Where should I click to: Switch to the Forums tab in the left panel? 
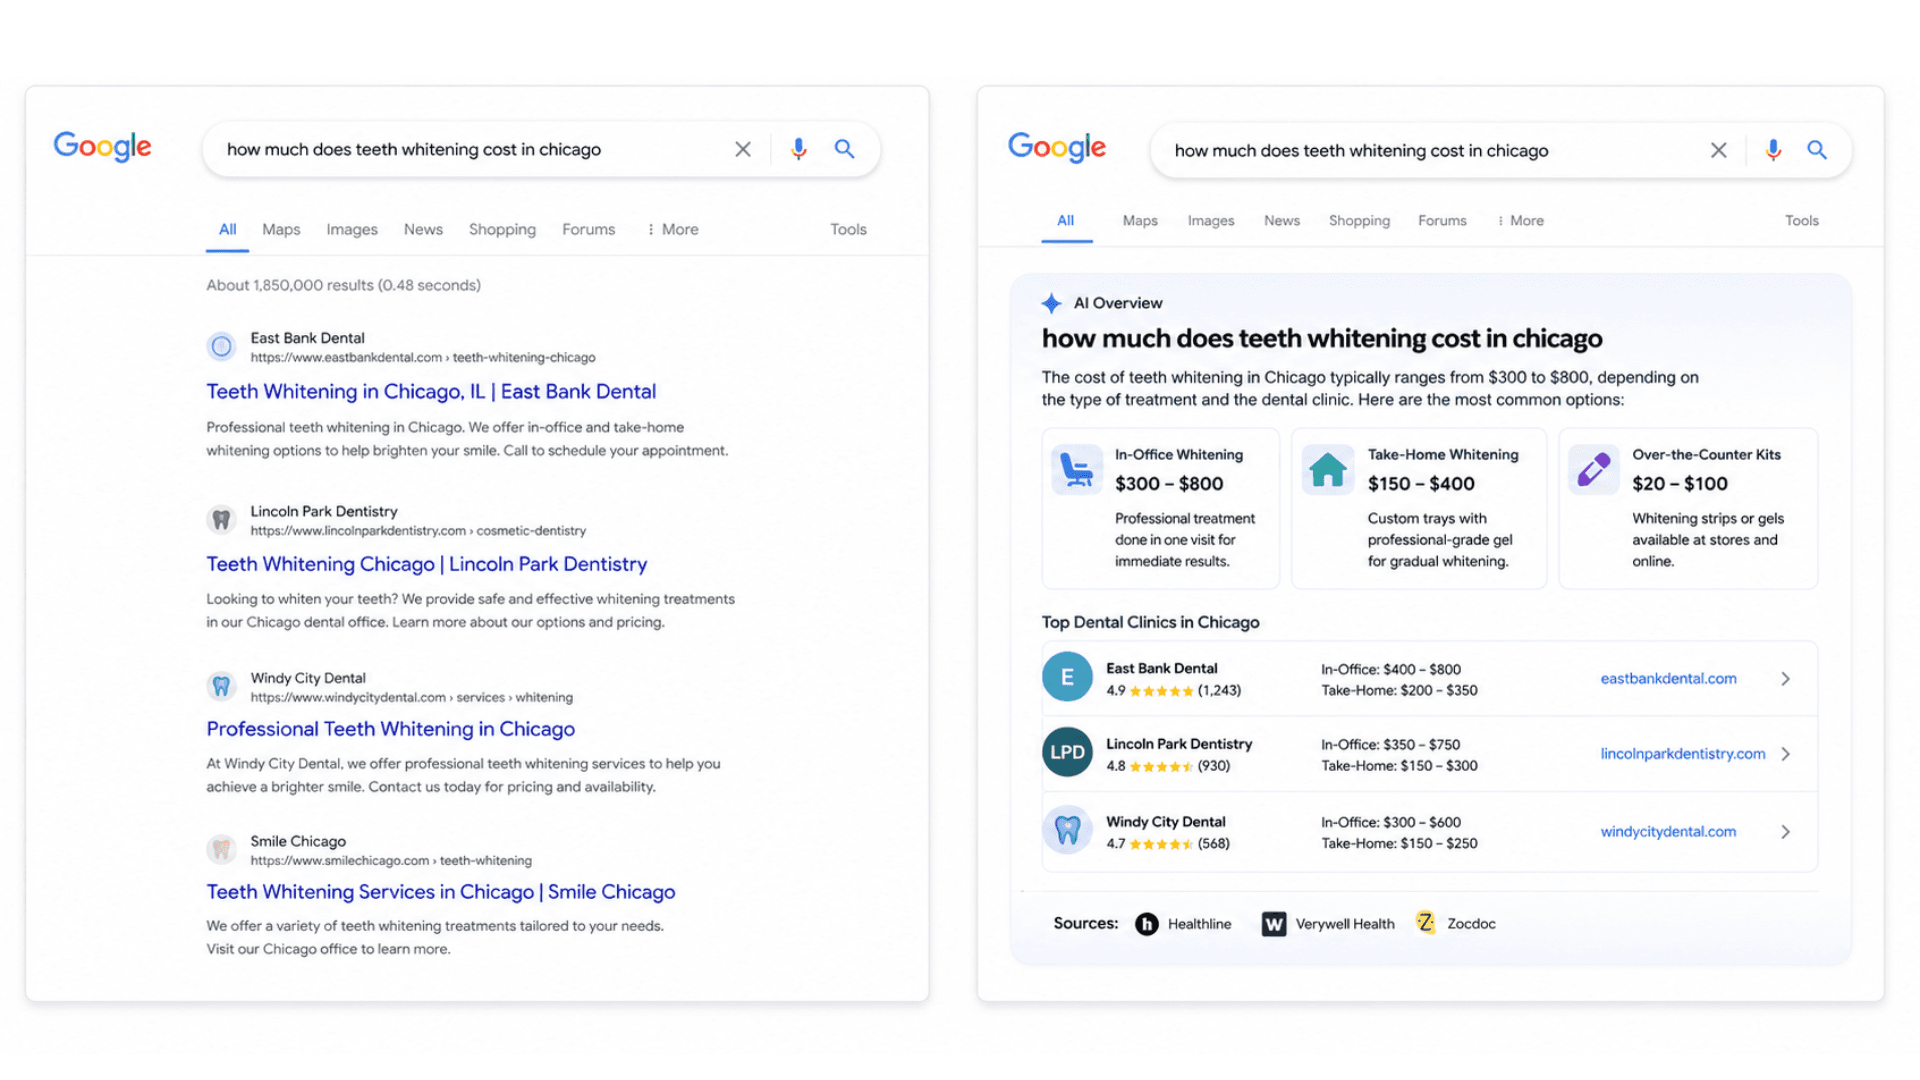588,229
